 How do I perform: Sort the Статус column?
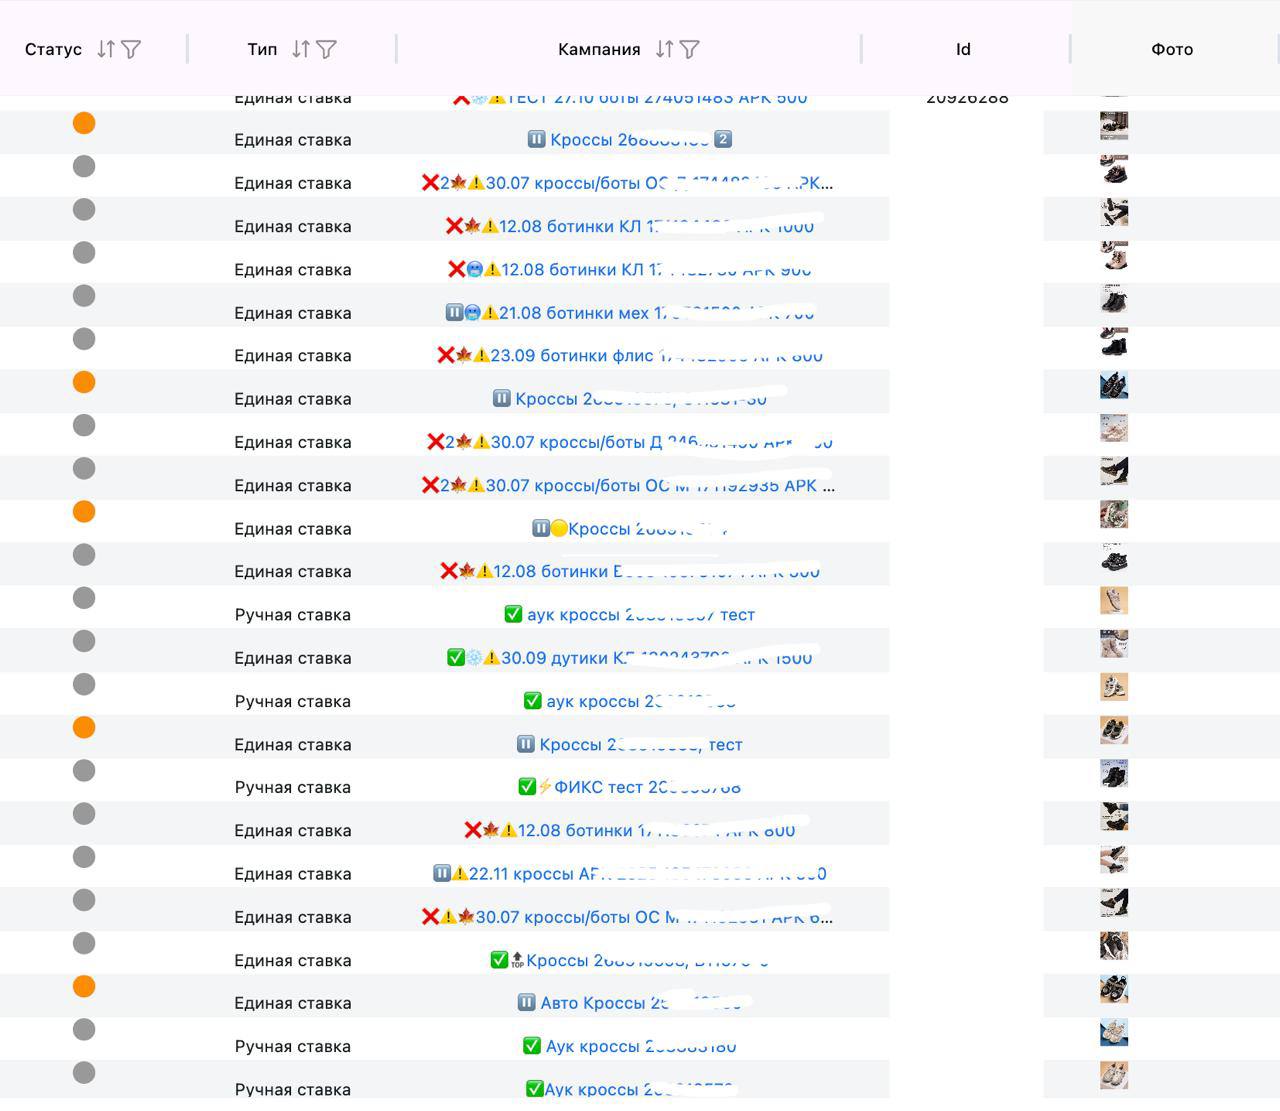(106, 49)
